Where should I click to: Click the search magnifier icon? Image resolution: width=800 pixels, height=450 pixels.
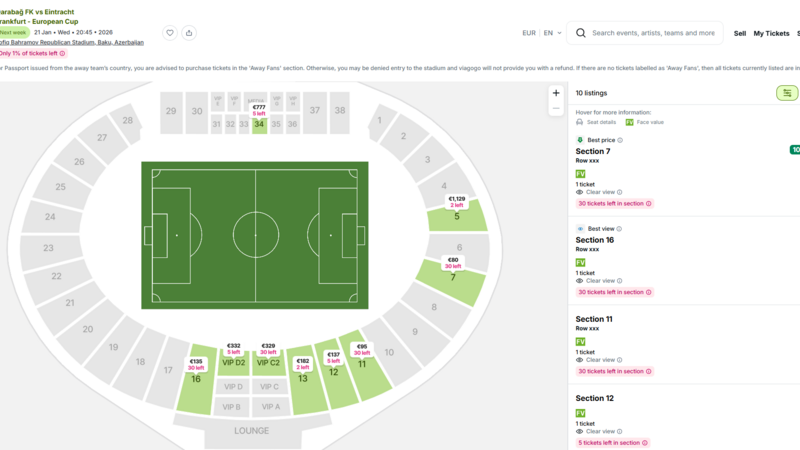[581, 33]
